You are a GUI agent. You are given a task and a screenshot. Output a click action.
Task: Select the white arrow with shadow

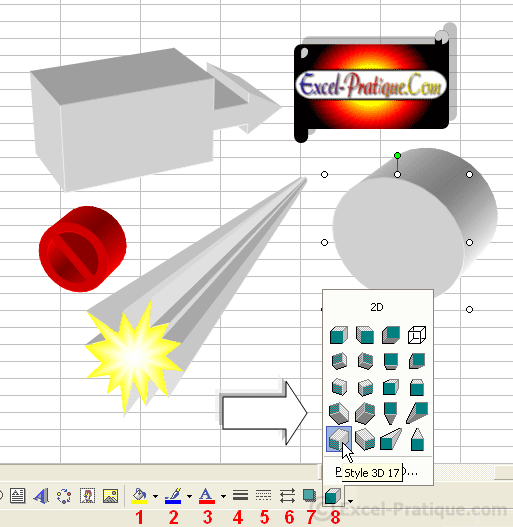(x=262, y=413)
